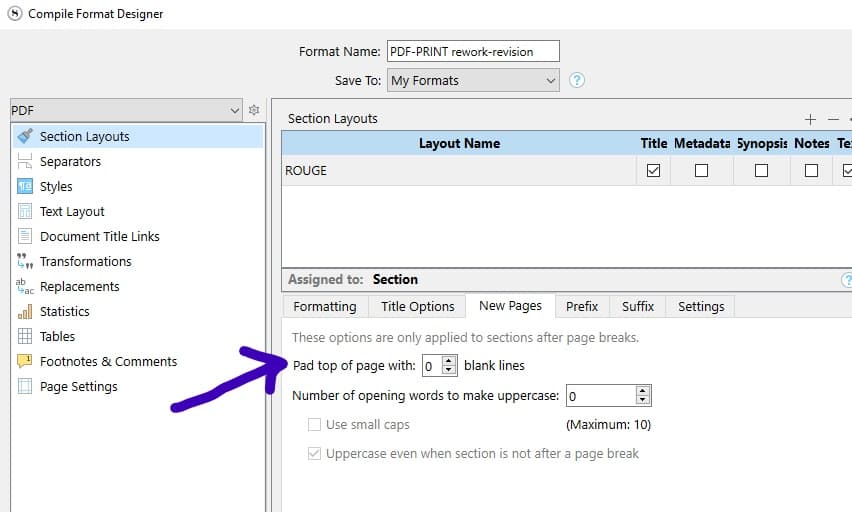Viewport: 852px width, 512px height.
Task: Click the Replacements ab-ac icon
Action: (25, 286)
